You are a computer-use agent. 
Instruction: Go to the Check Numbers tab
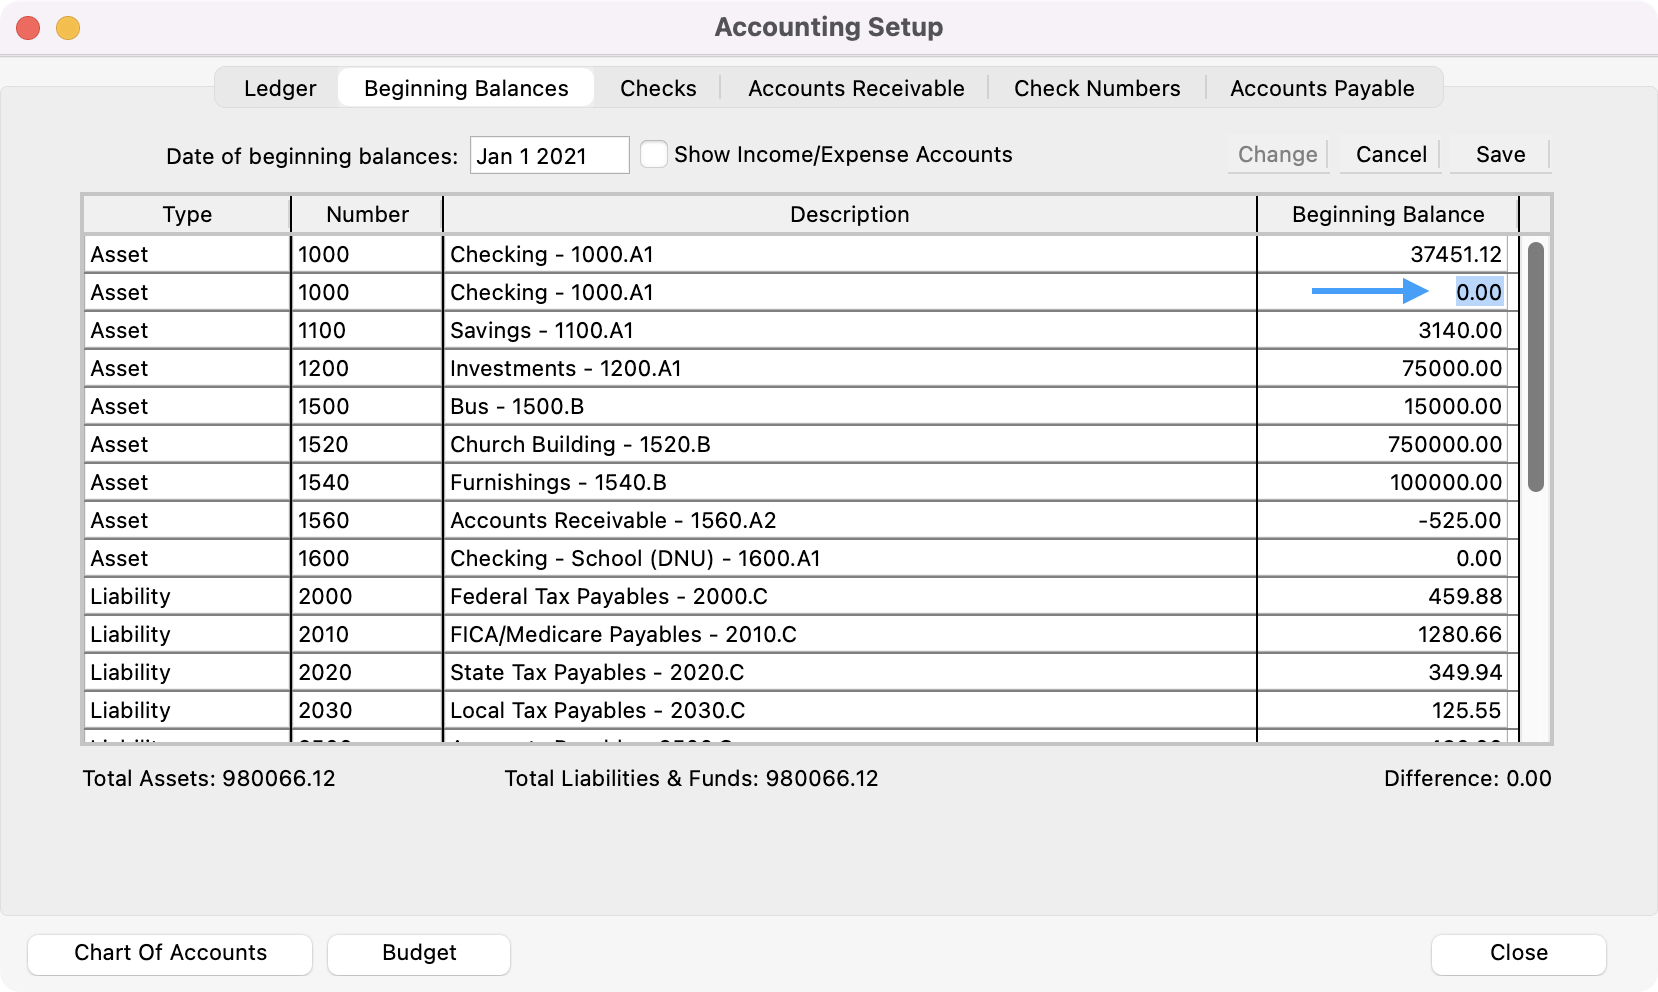point(1097,88)
